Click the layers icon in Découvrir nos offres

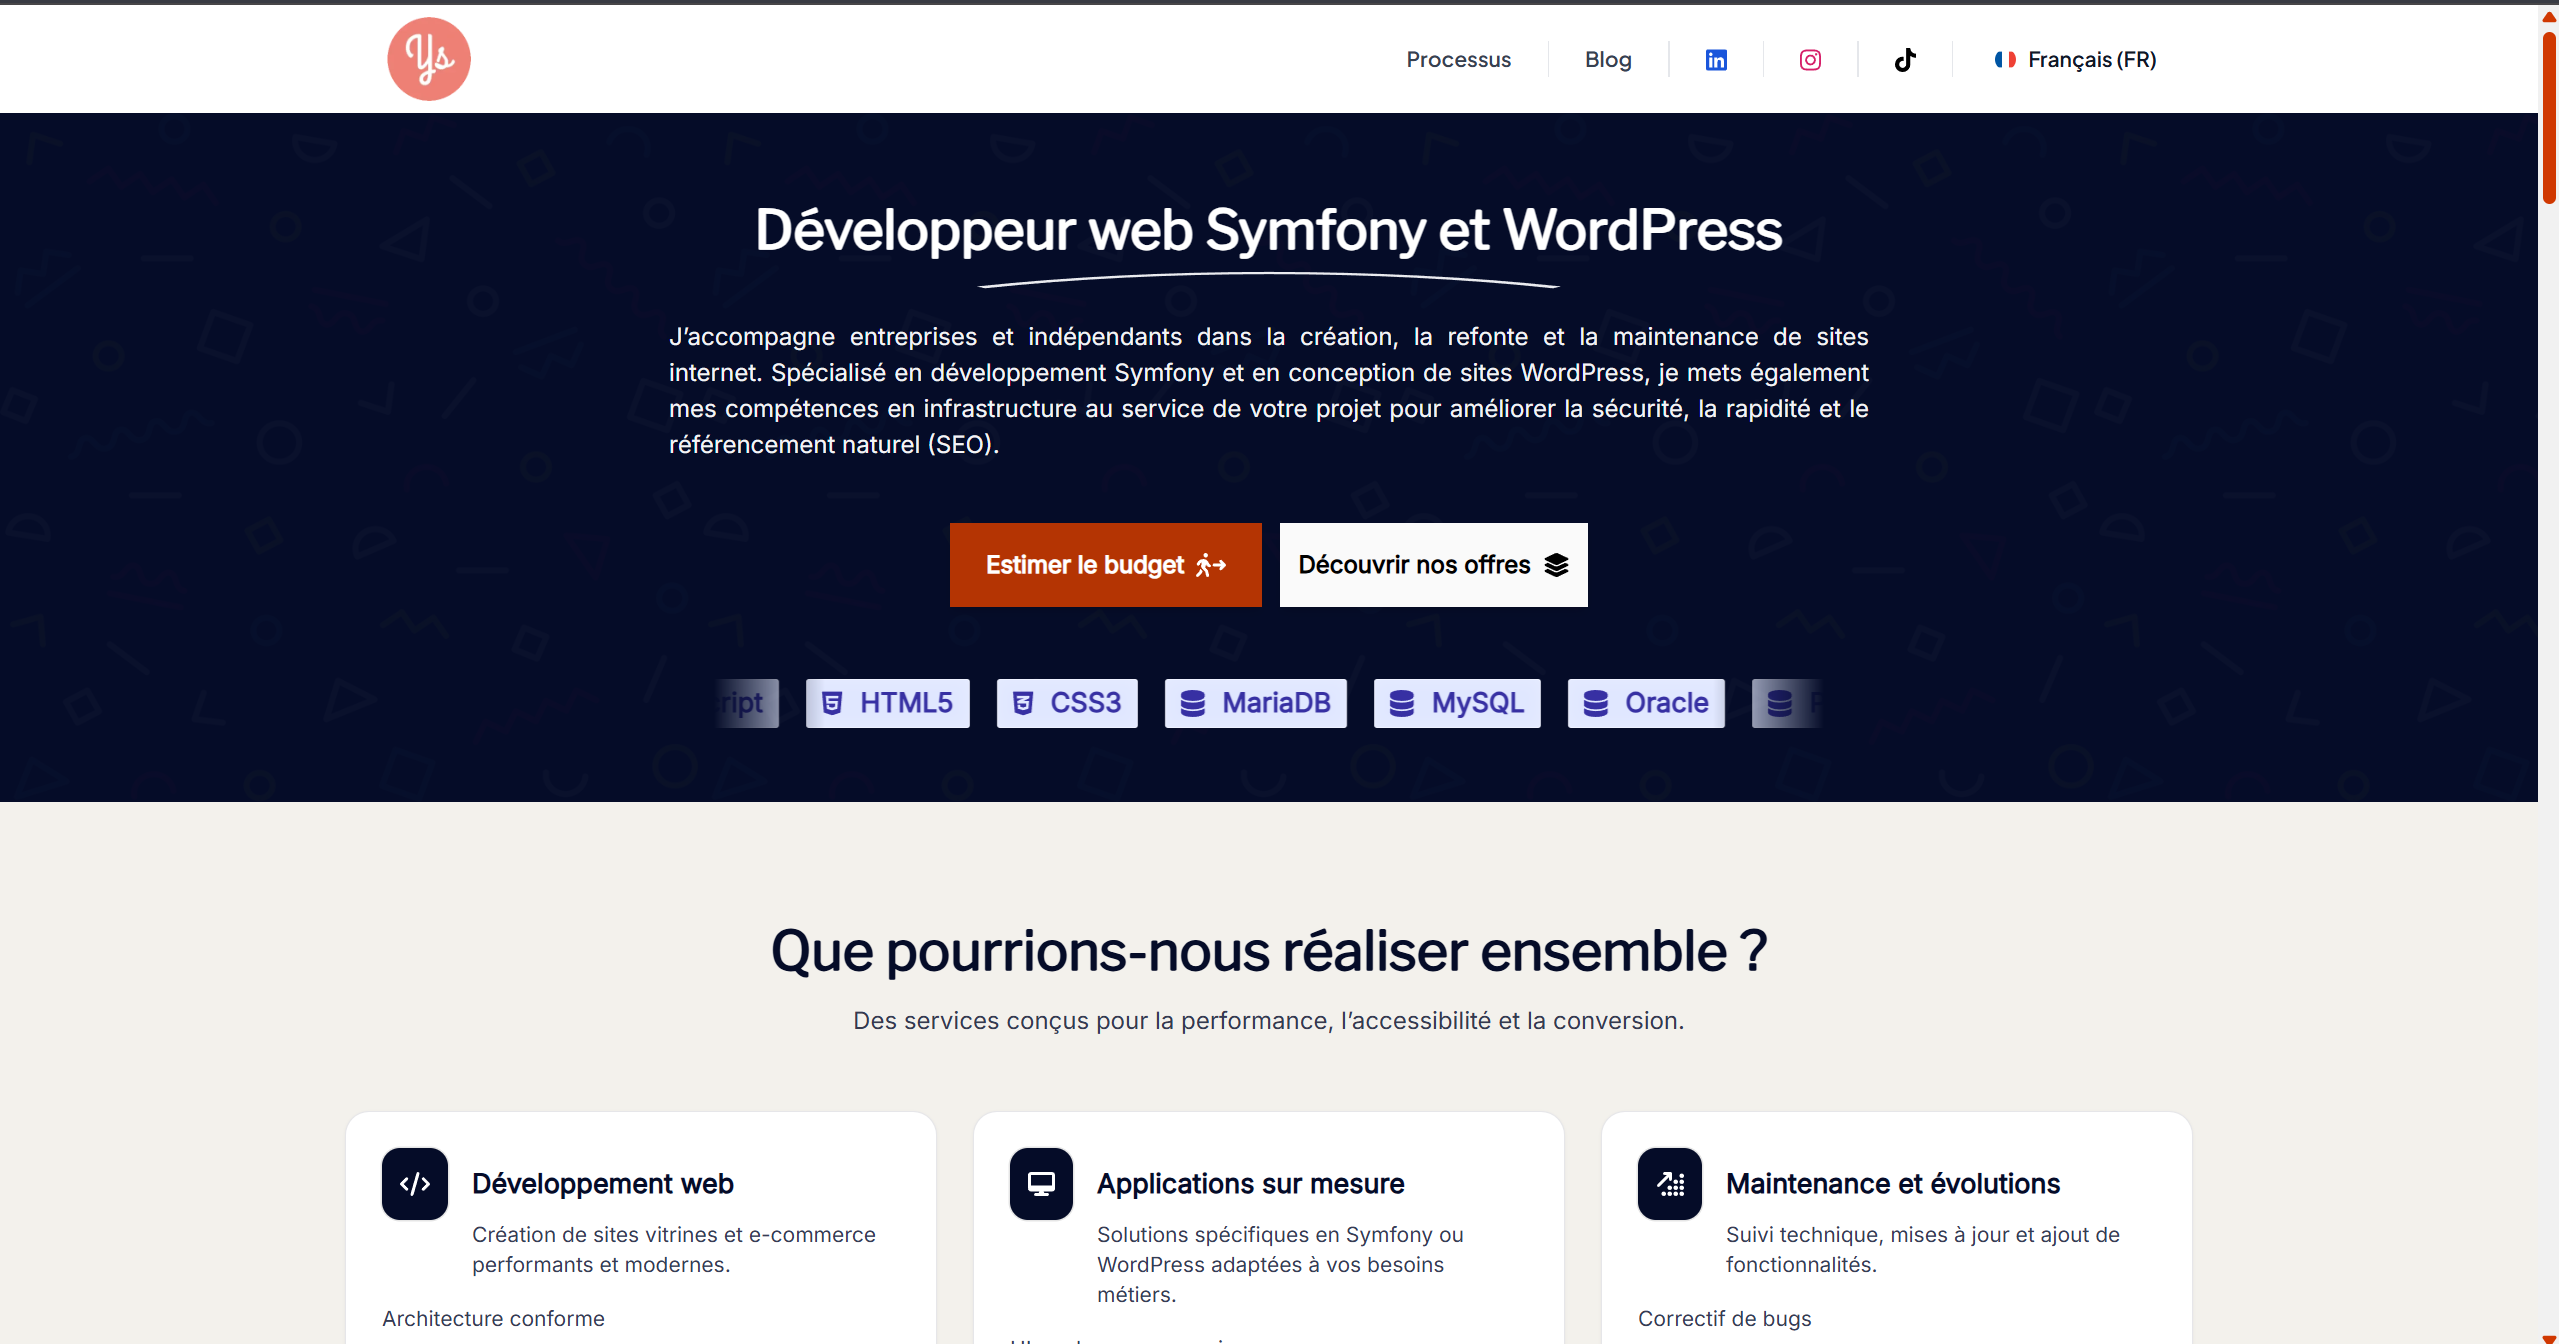[x=1556, y=565]
